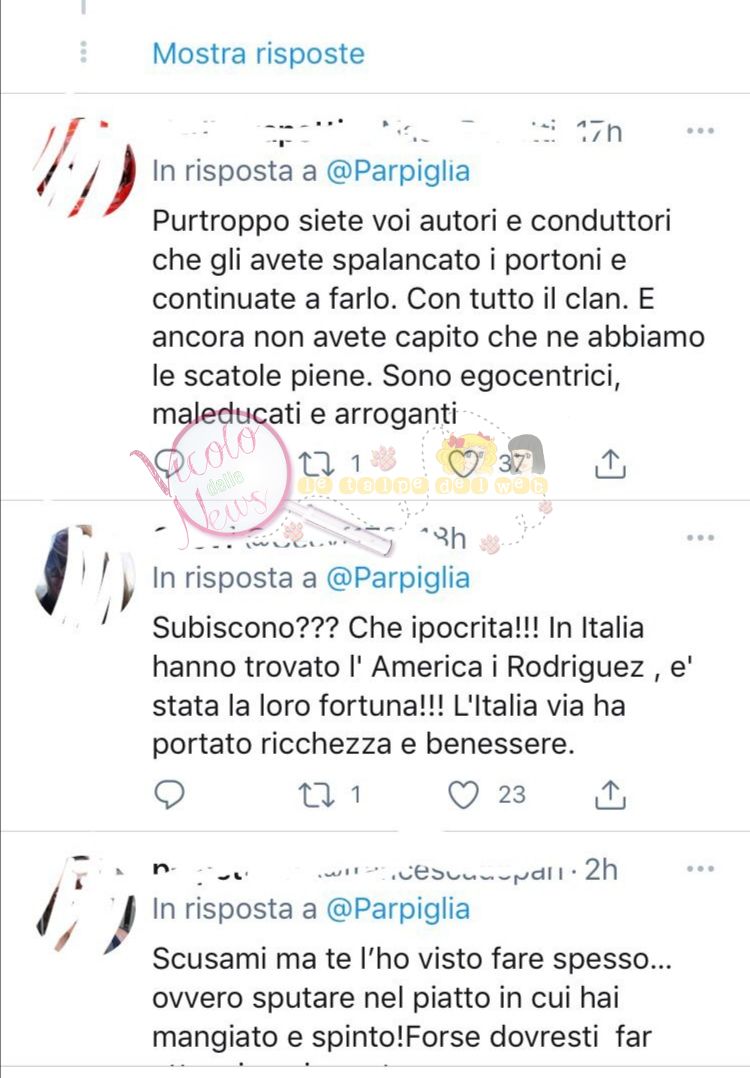Open more options on the 2h tweet
The image size is (750, 1078).
700,869
